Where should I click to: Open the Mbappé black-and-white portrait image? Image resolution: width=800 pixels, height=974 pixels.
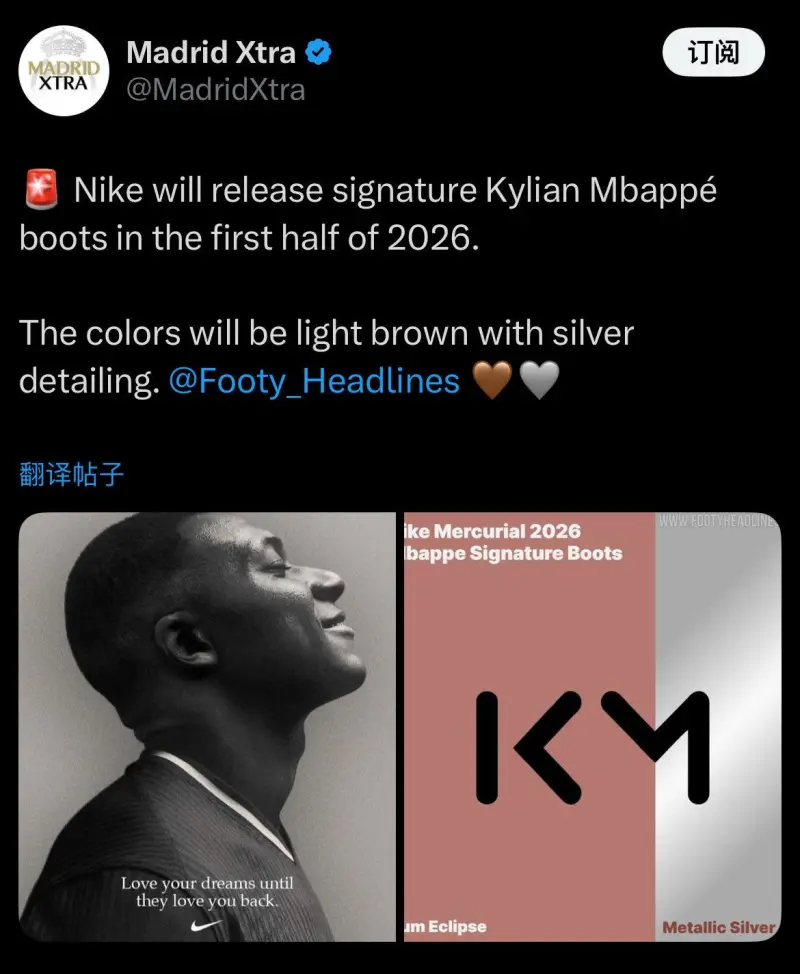click(207, 727)
